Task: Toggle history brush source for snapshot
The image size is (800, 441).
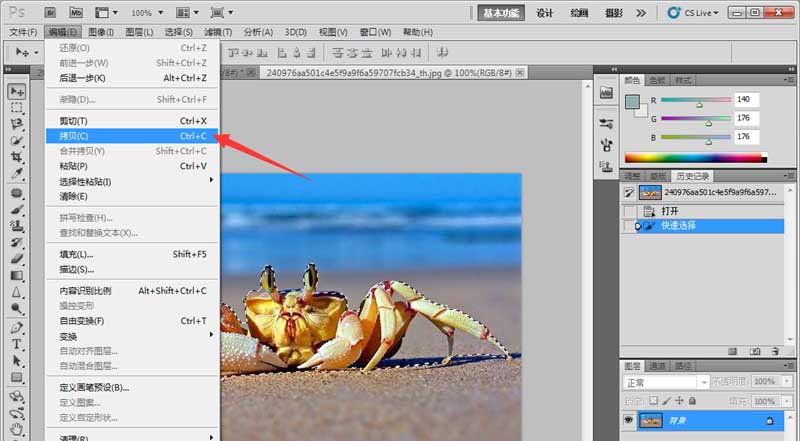Action: click(629, 192)
